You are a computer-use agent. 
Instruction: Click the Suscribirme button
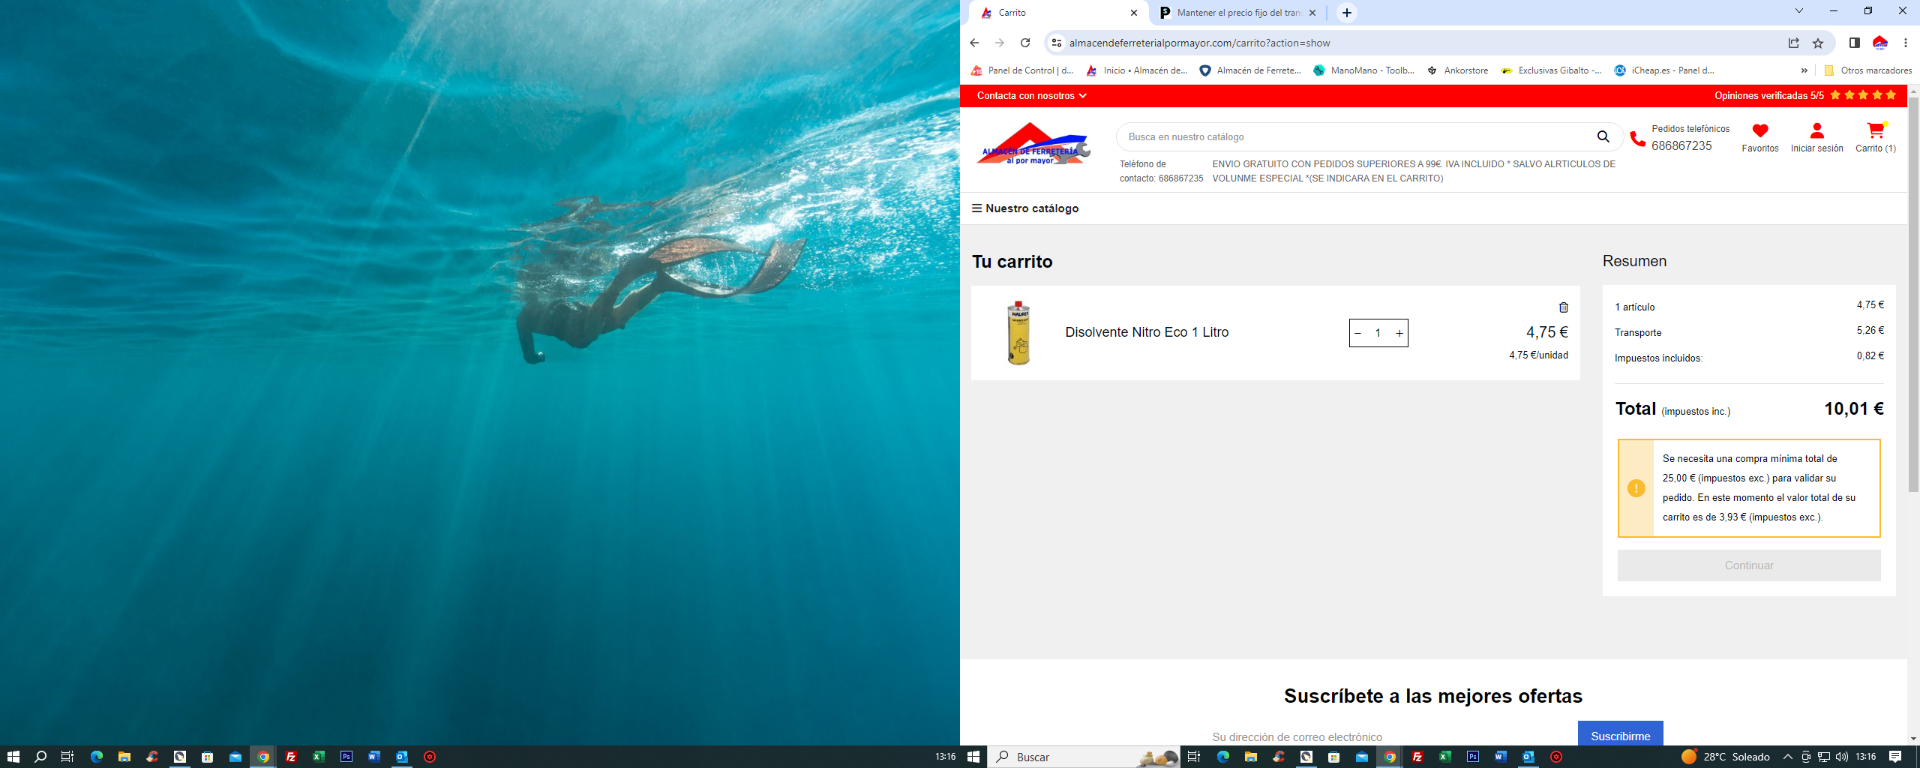[1621, 734]
